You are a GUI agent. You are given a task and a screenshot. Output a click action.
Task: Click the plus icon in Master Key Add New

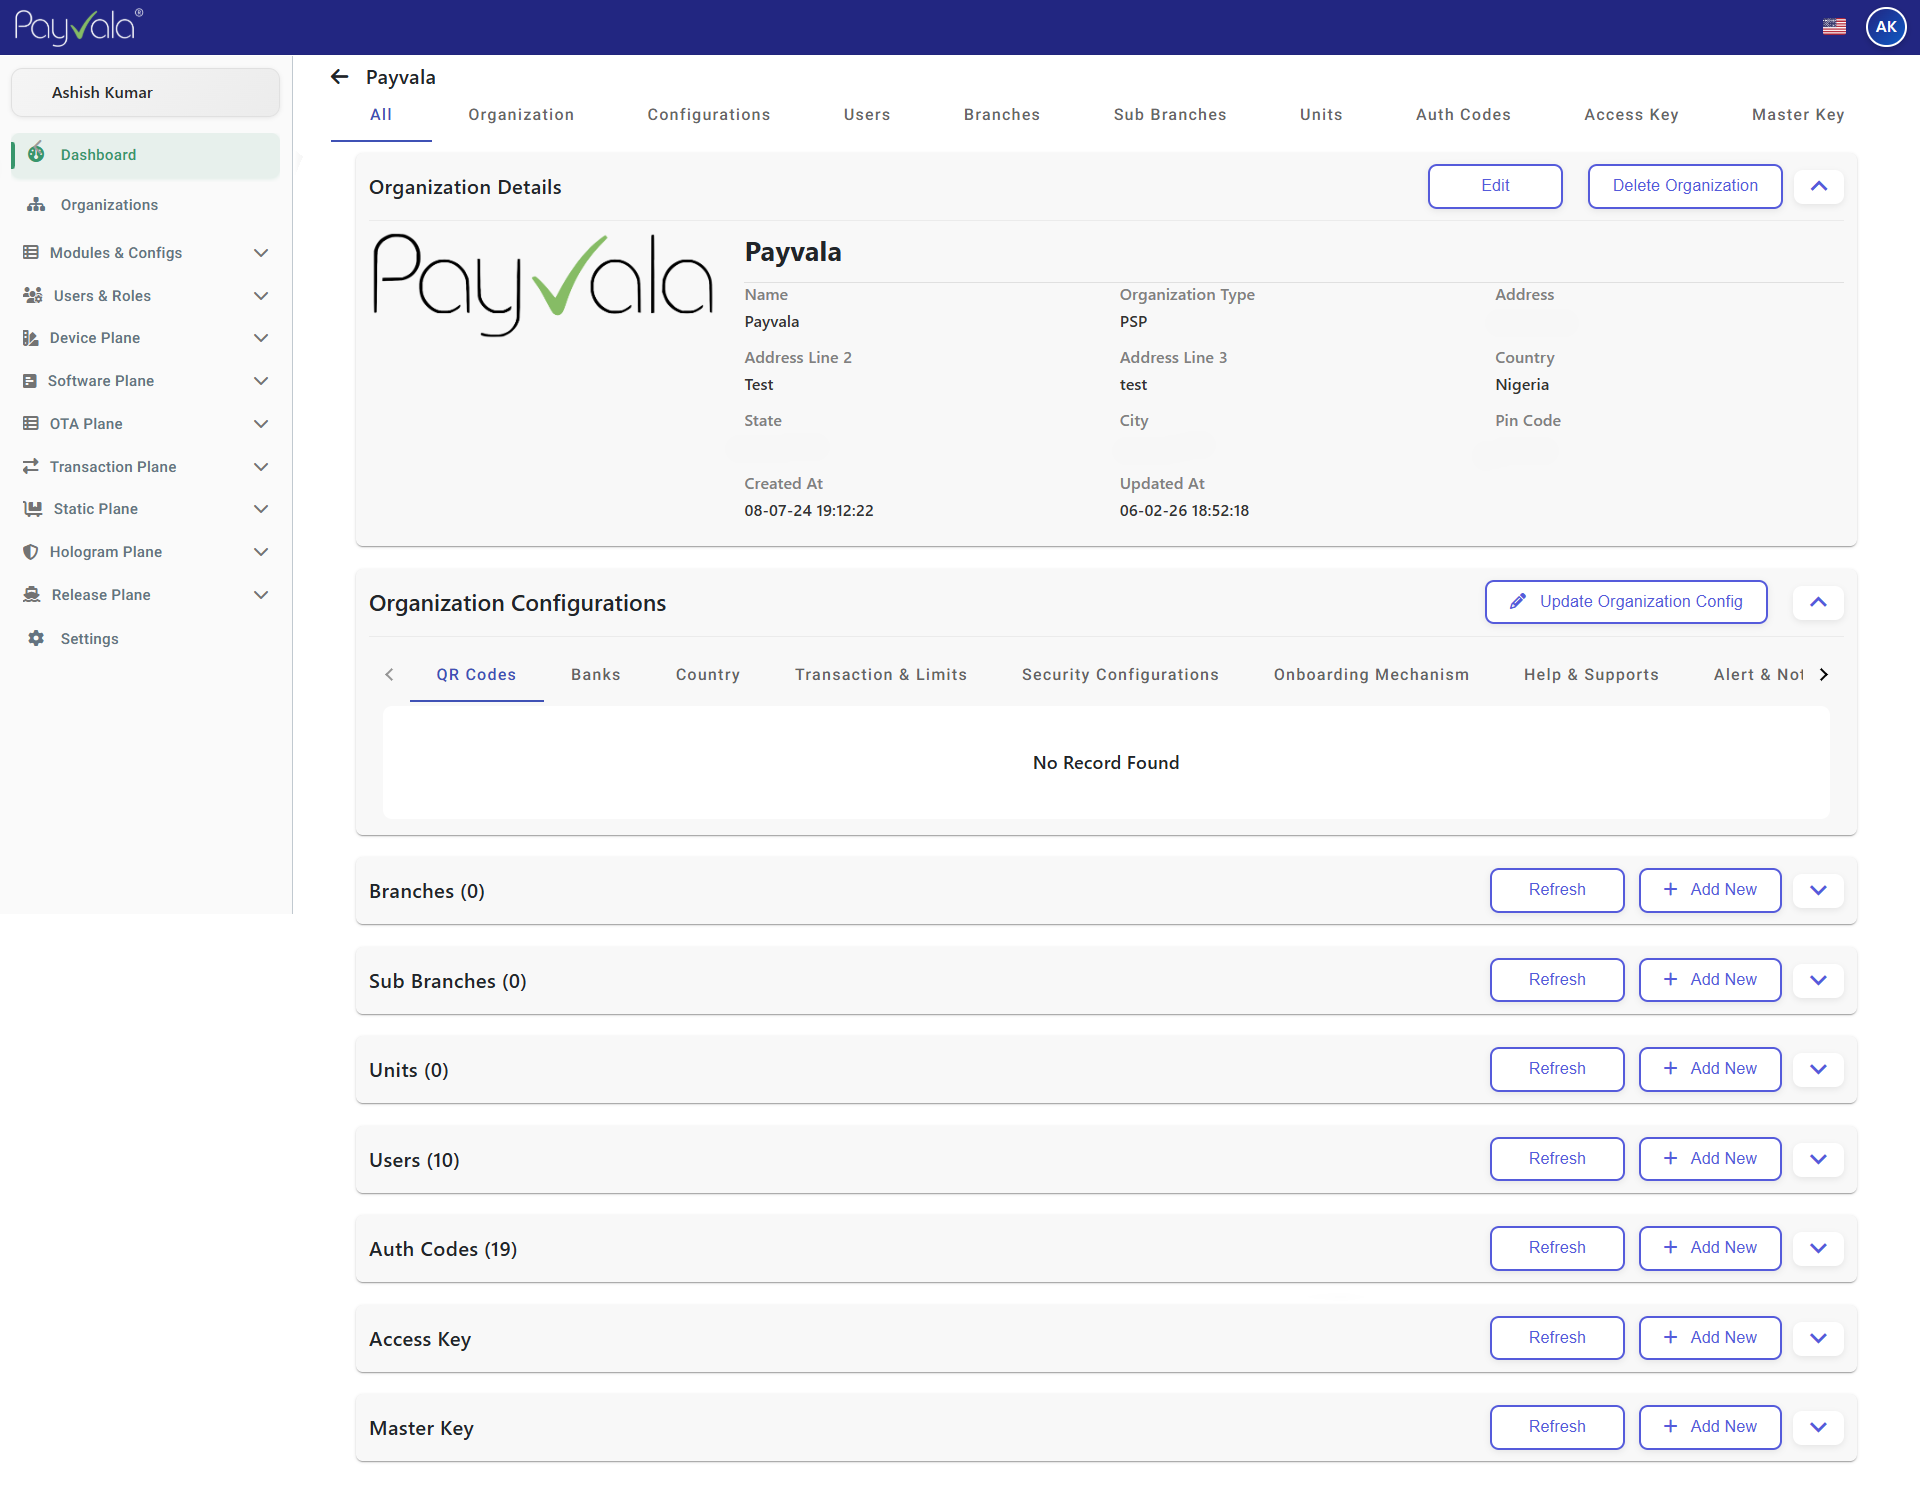tap(1670, 1426)
